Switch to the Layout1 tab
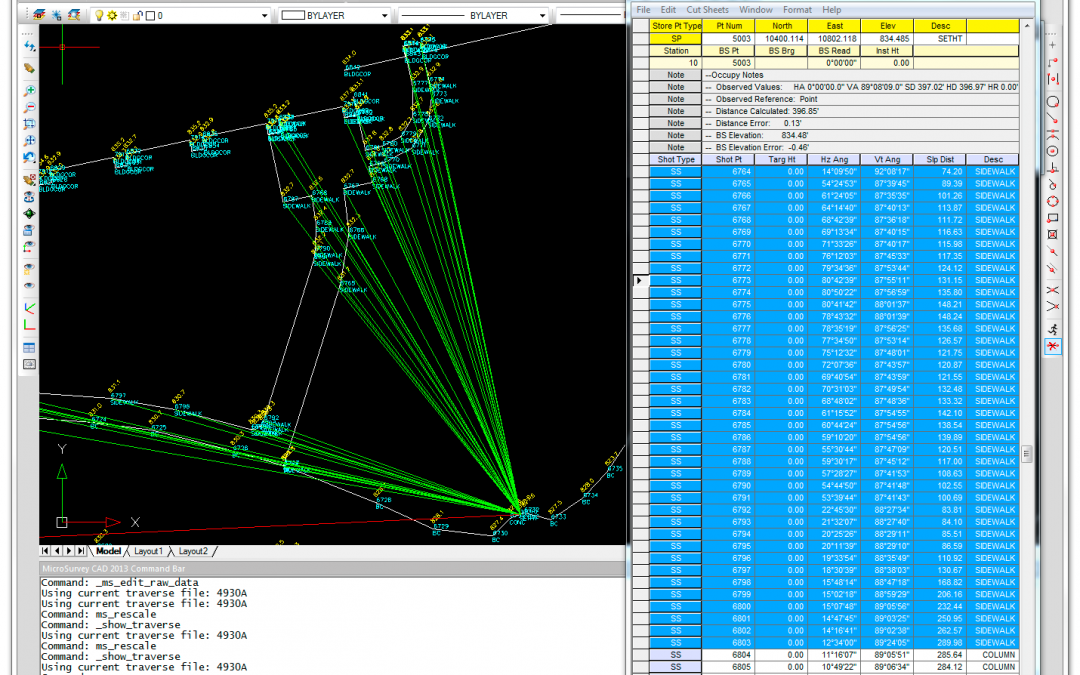This screenshot has width=1080, height=675. [x=148, y=551]
